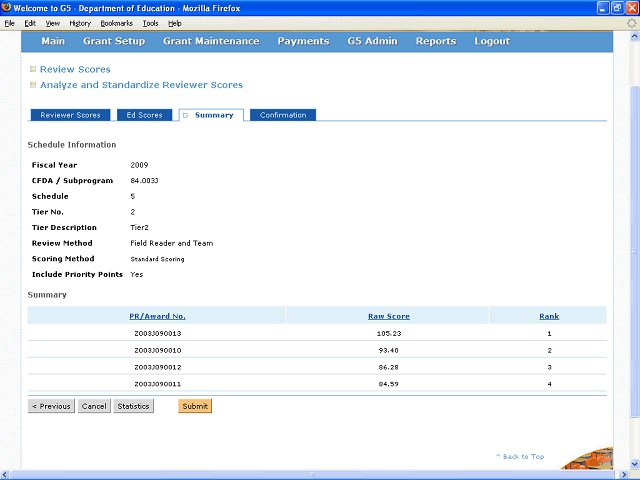Click the Cancel button
640x480 pixels.
click(94, 406)
